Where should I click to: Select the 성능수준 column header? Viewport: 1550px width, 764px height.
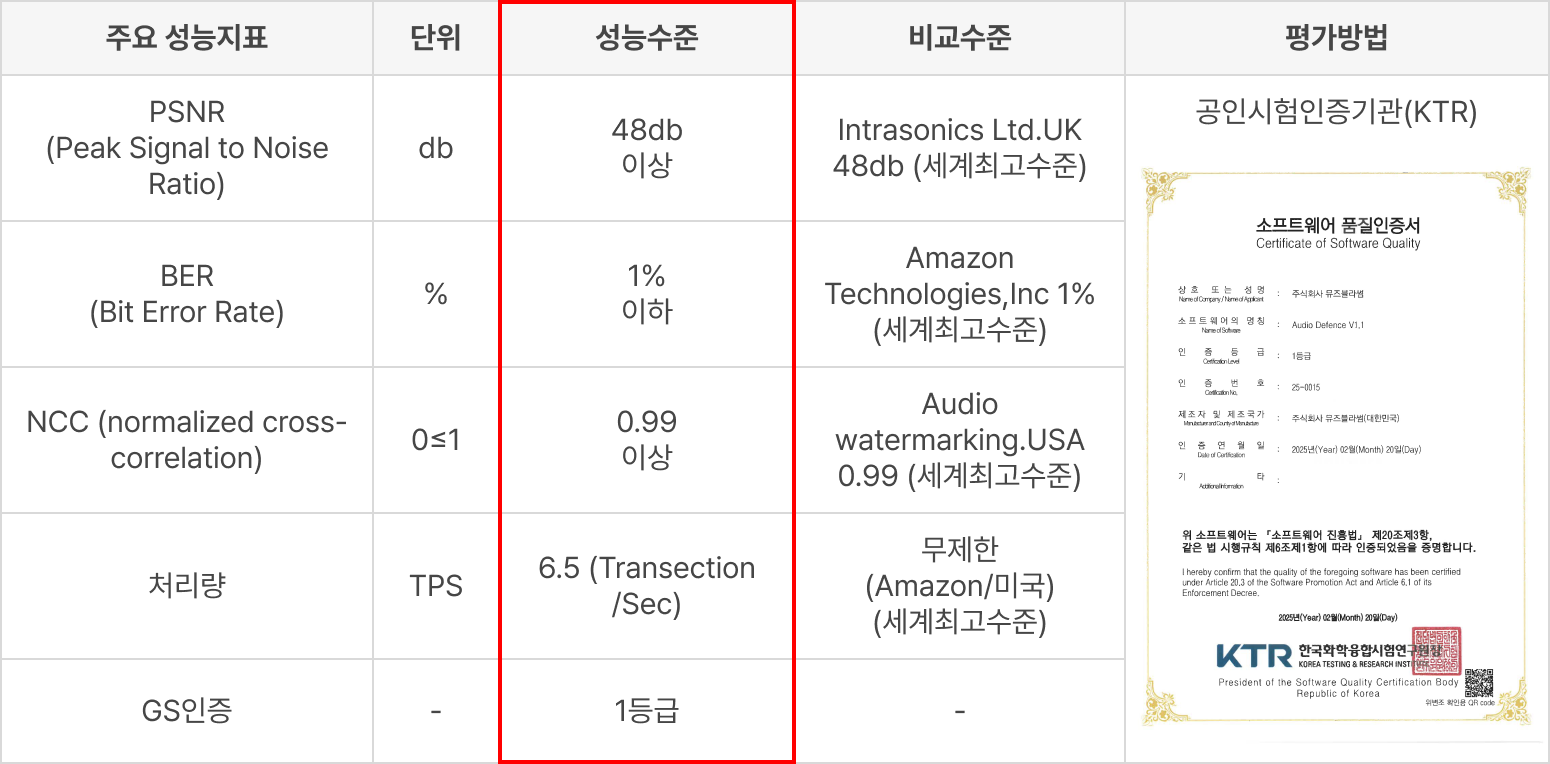click(x=647, y=38)
